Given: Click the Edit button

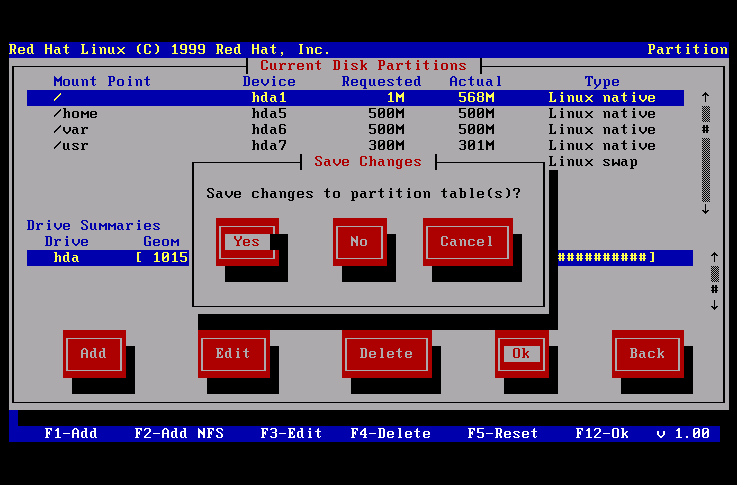Looking at the screenshot, I should [234, 353].
